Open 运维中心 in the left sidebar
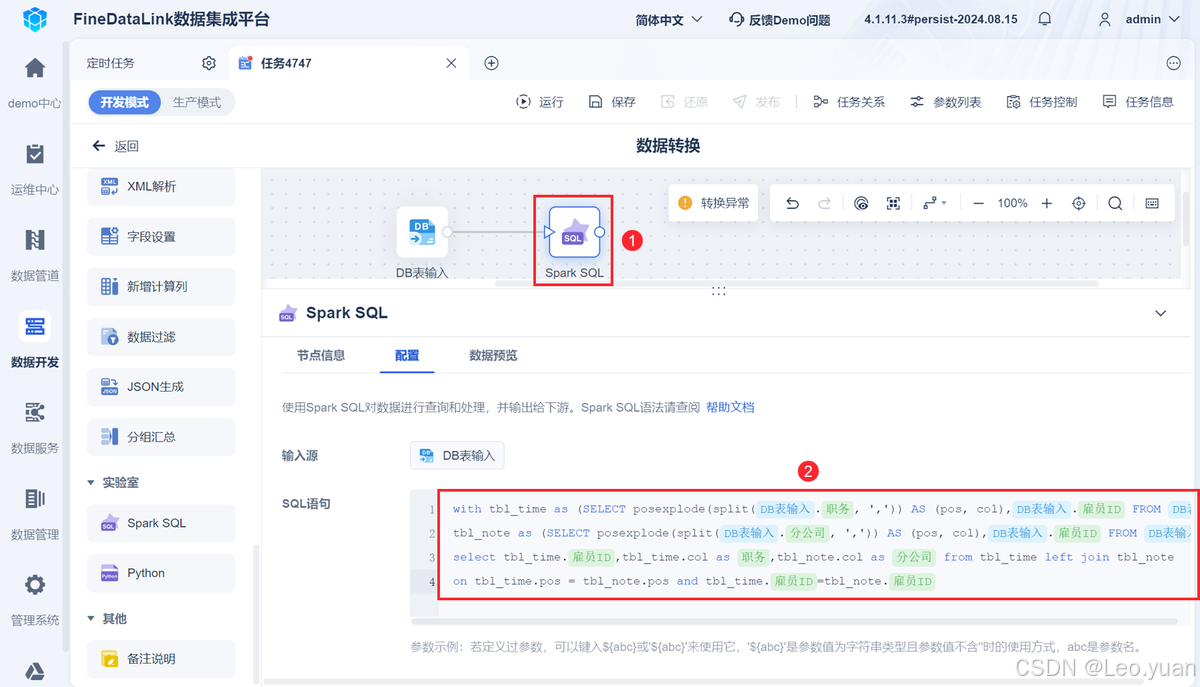This screenshot has height=687, width=1200. point(35,167)
